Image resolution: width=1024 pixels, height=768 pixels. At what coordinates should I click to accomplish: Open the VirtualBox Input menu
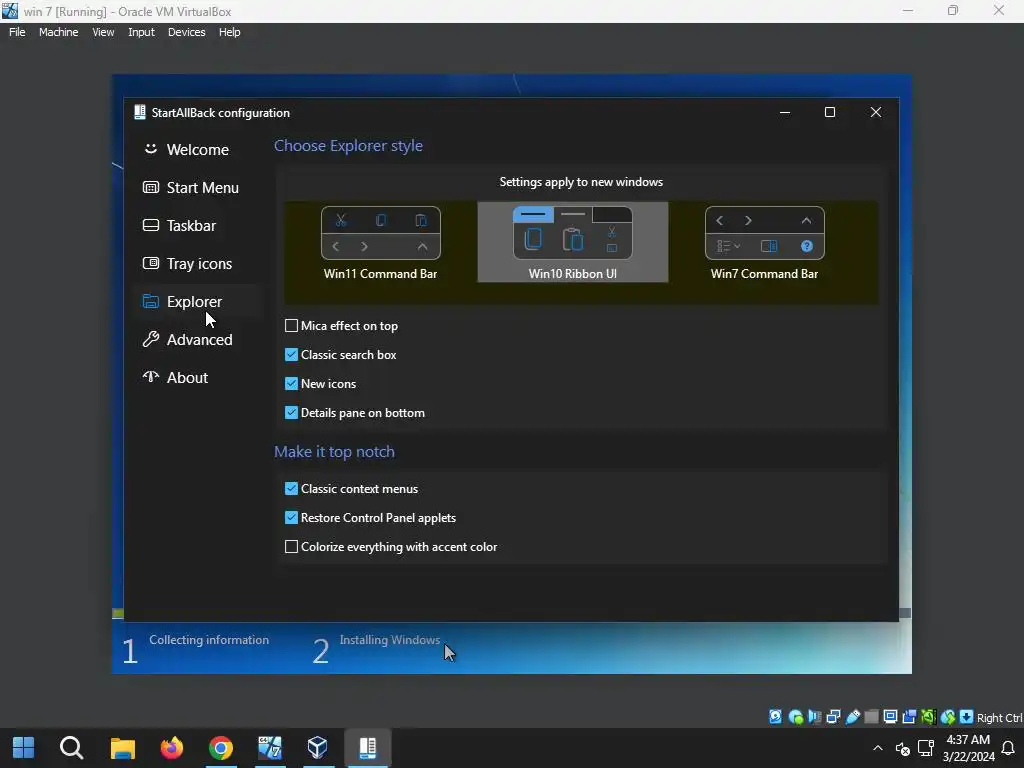click(141, 32)
